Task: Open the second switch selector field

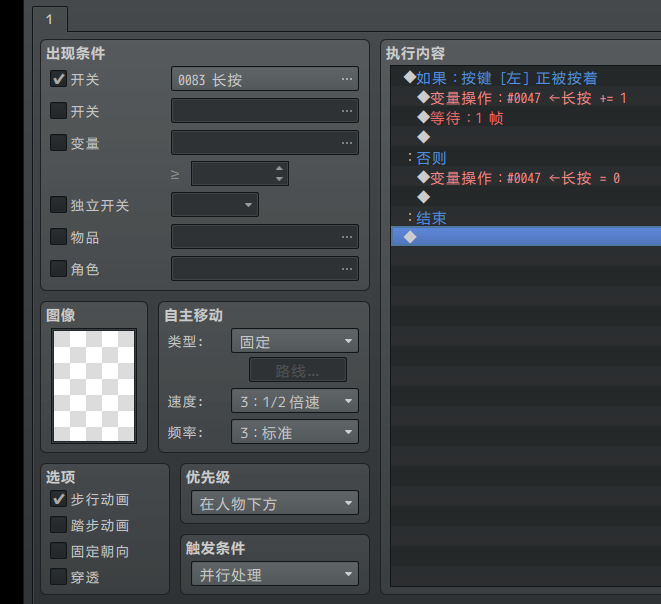Action: pos(265,110)
